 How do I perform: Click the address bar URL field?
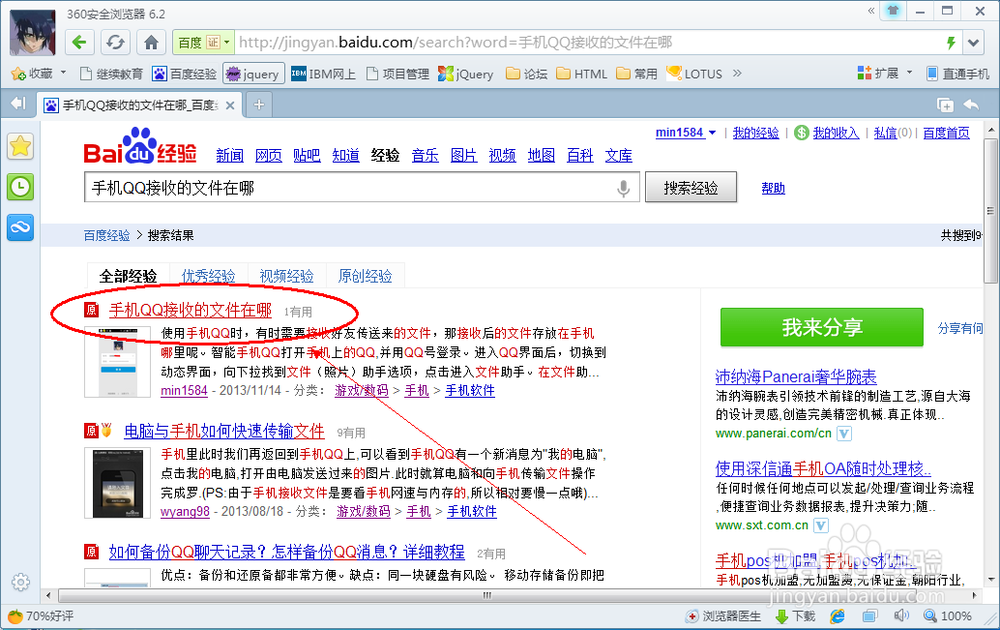coord(587,43)
